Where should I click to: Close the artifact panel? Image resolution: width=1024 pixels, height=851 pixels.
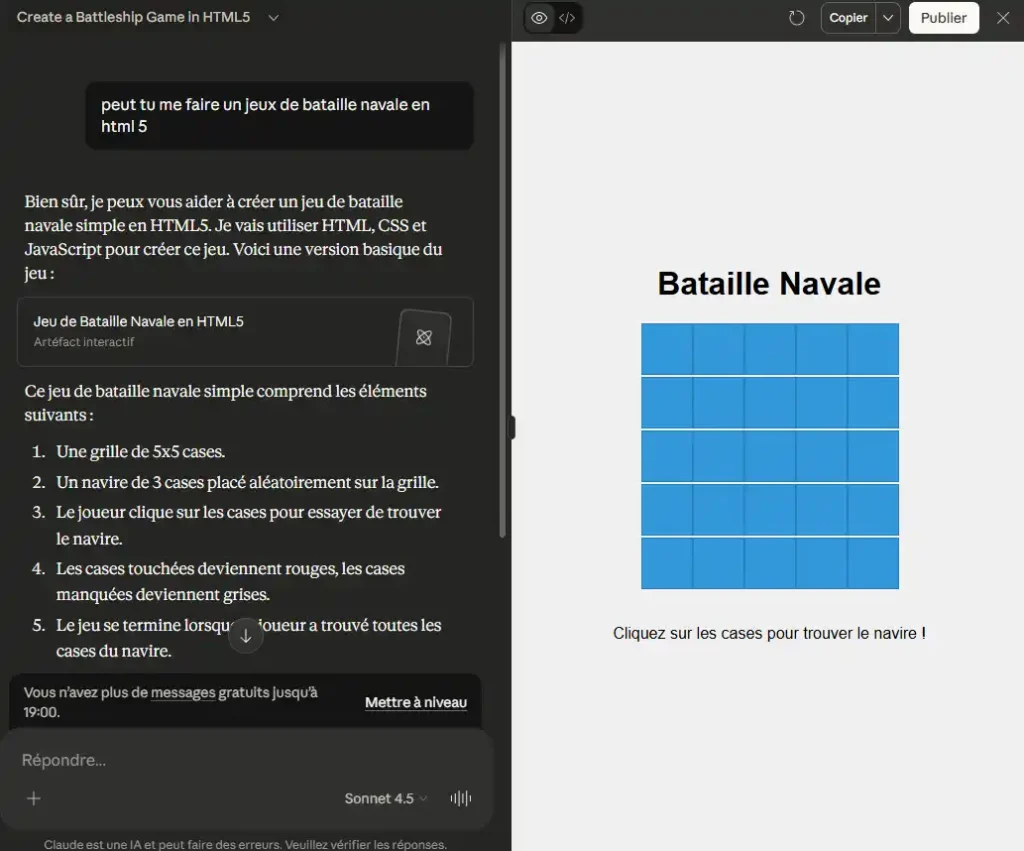pyautogui.click(x=1003, y=18)
